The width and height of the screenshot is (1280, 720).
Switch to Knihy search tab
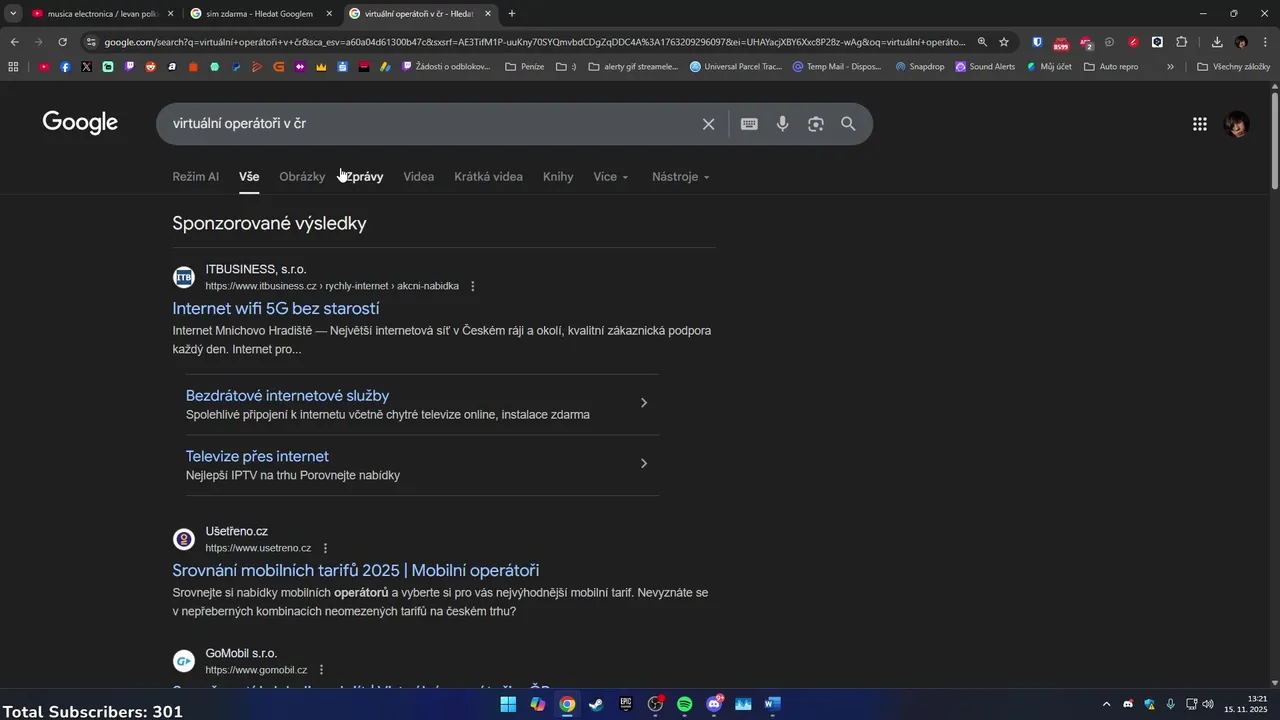coord(558,177)
